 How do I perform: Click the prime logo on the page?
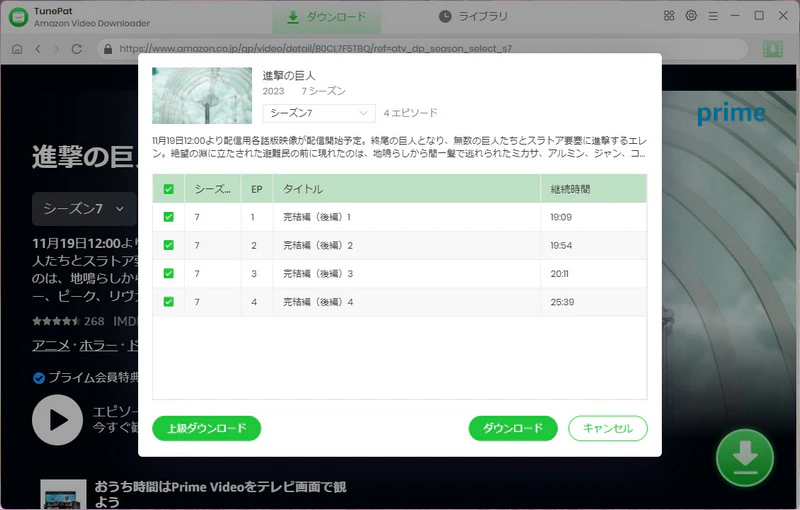[732, 114]
